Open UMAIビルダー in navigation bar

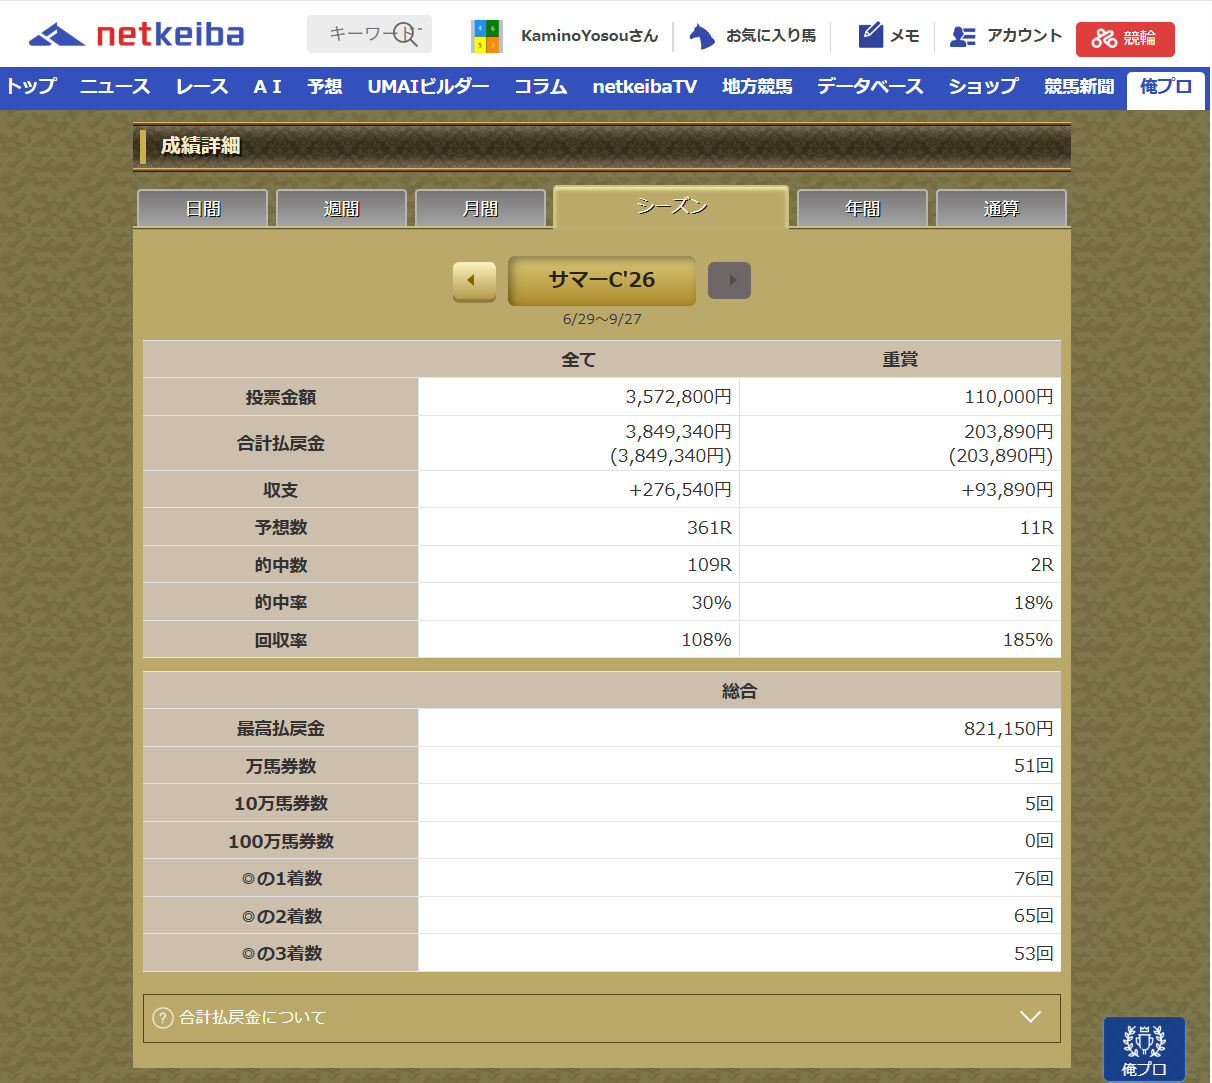coord(428,87)
